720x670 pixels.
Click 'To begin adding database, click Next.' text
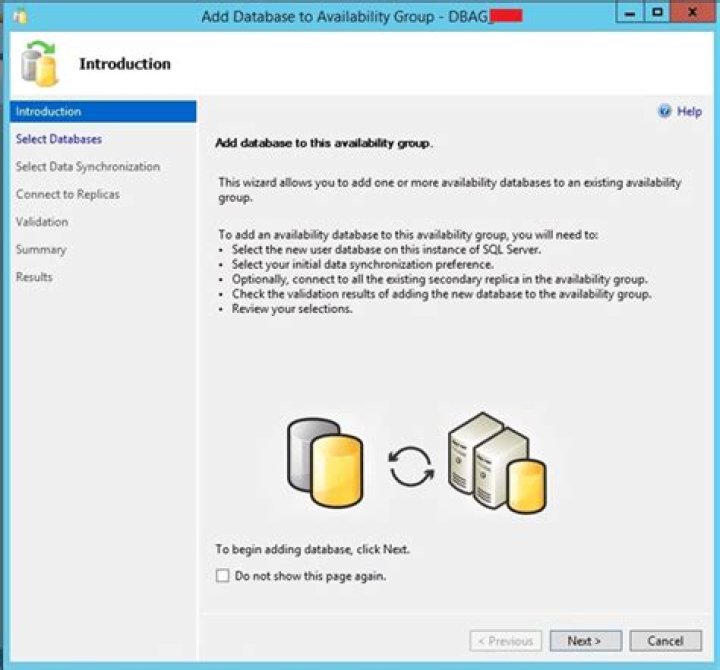click(313, 549)
